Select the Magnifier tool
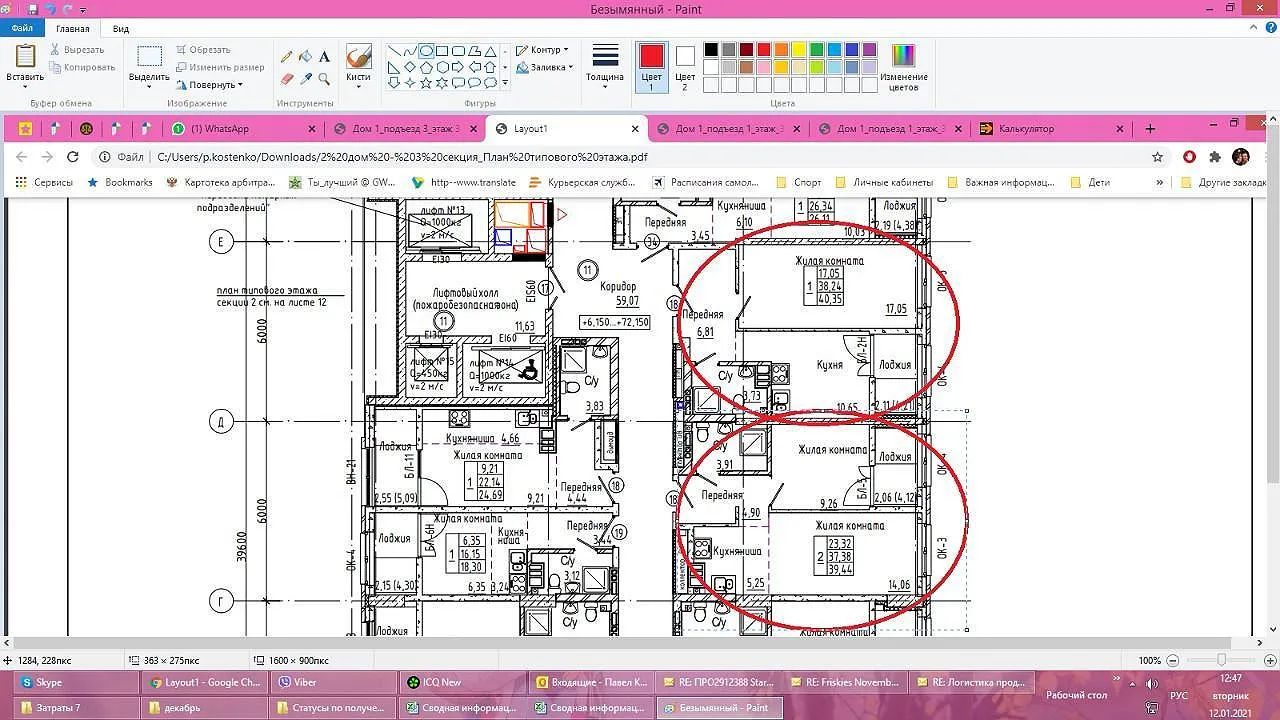Screen dimensions: 1280x720 tap(324, 78)
